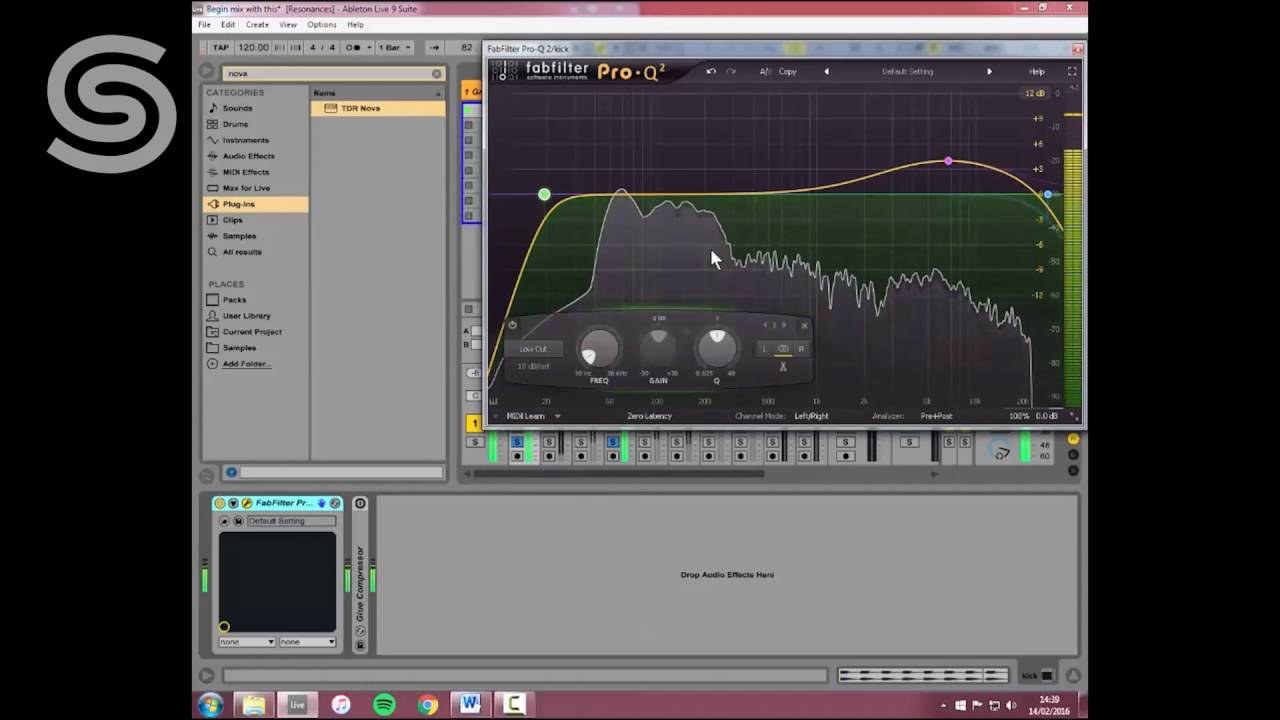
Task: Toggle the FabFilter device activator
Action: (x=220, y=503)
